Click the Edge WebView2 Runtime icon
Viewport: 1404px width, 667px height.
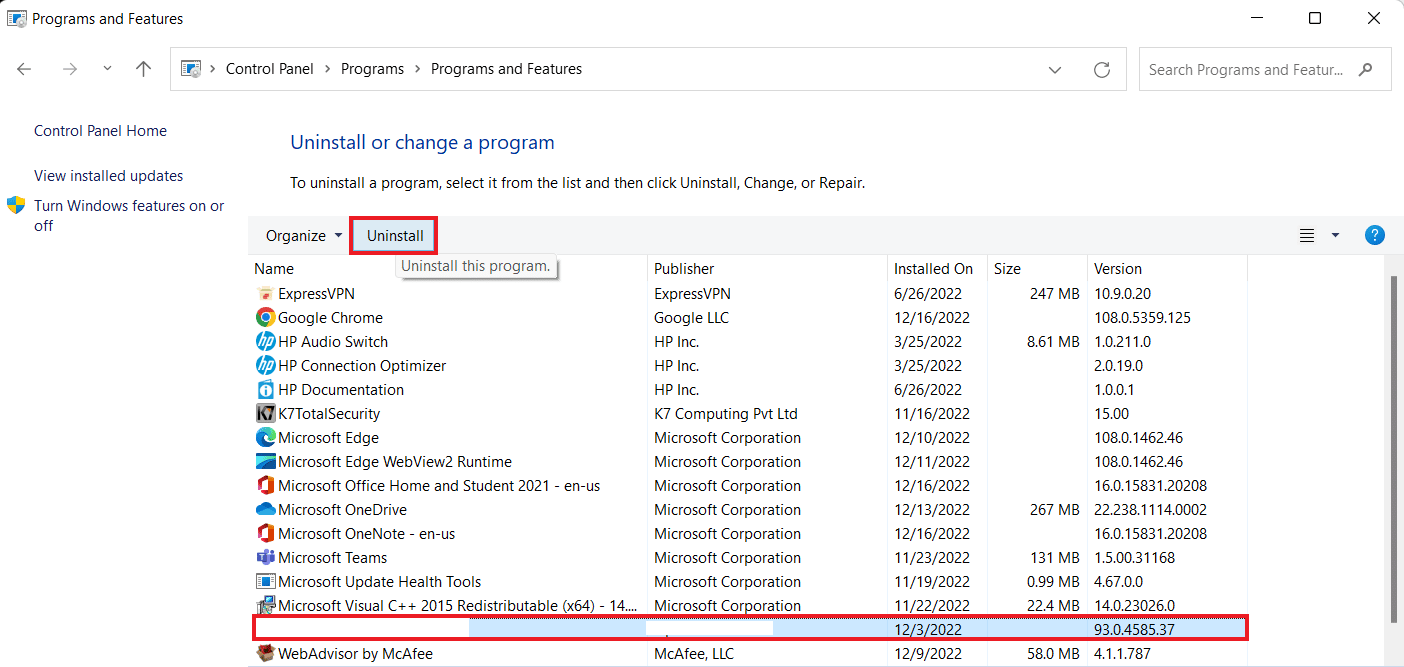tap(265, 462)
